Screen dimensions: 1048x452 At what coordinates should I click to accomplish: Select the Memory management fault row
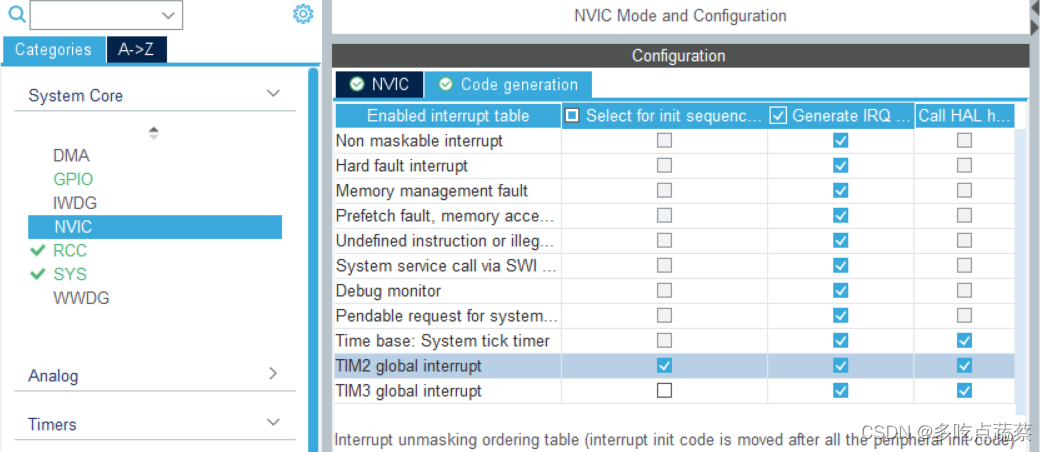674,191
